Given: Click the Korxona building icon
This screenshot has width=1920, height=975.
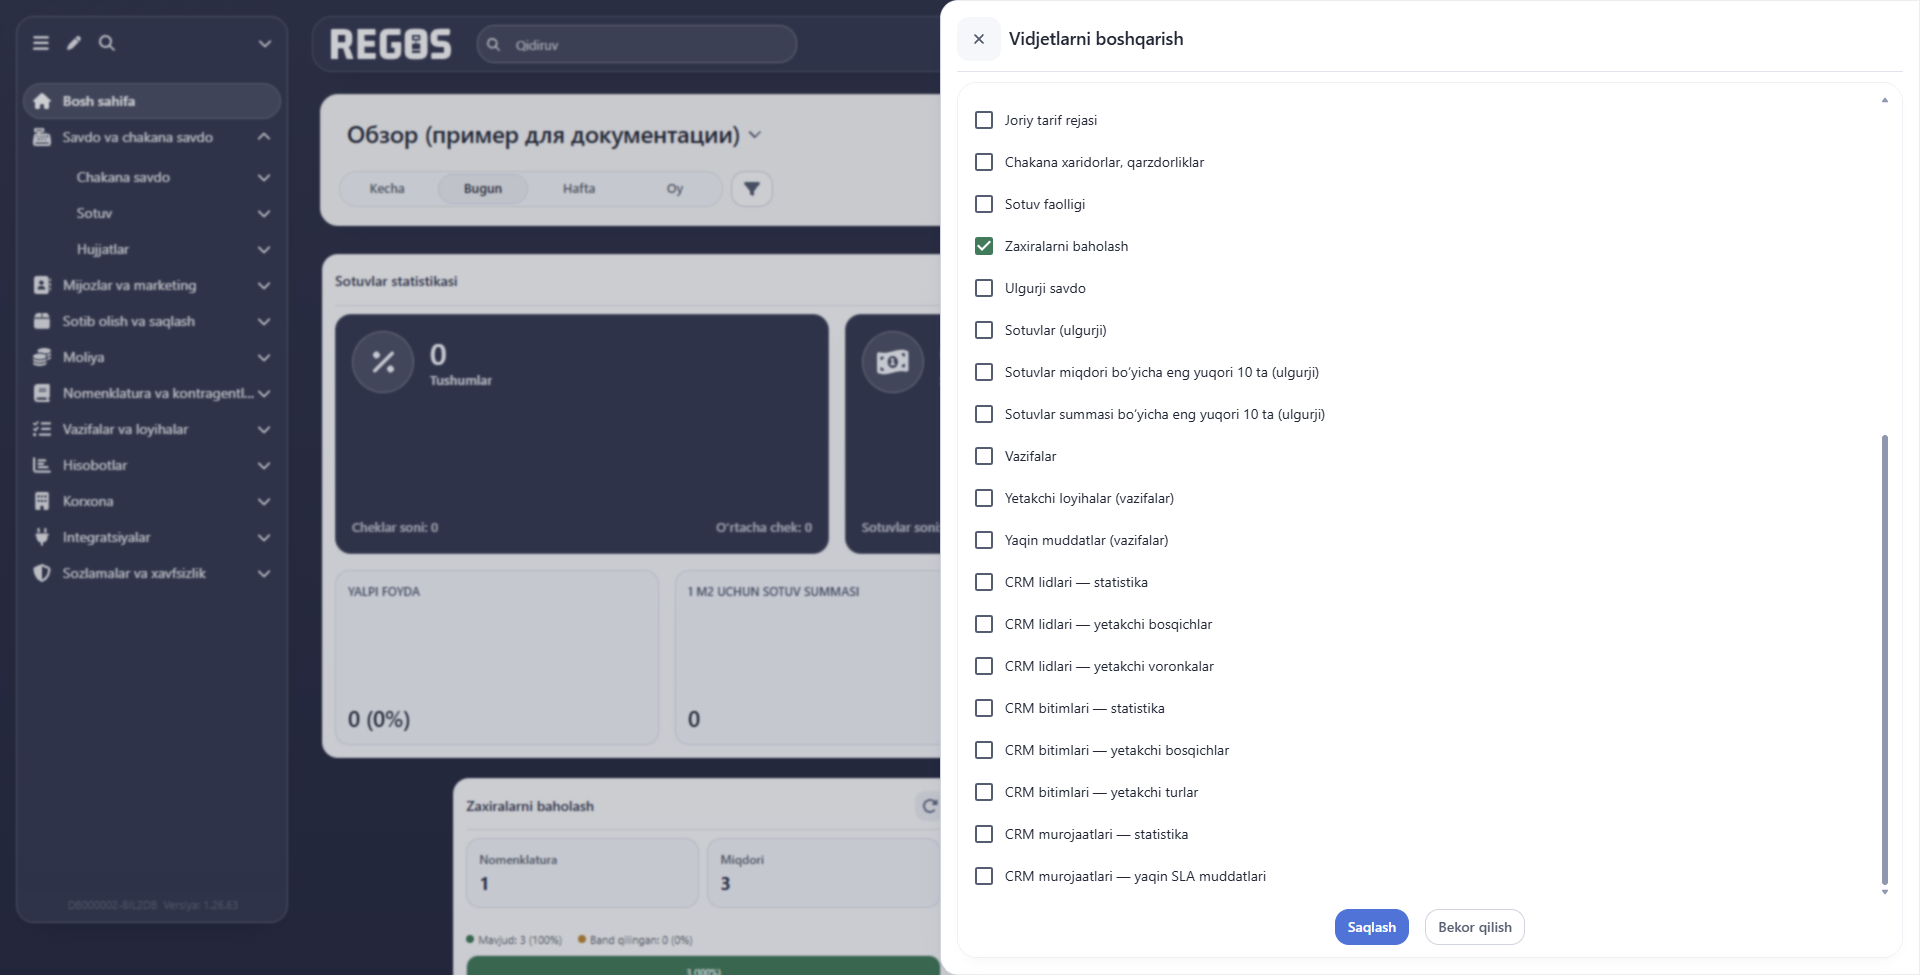Looking at the screenshot, I should point(42,501).
